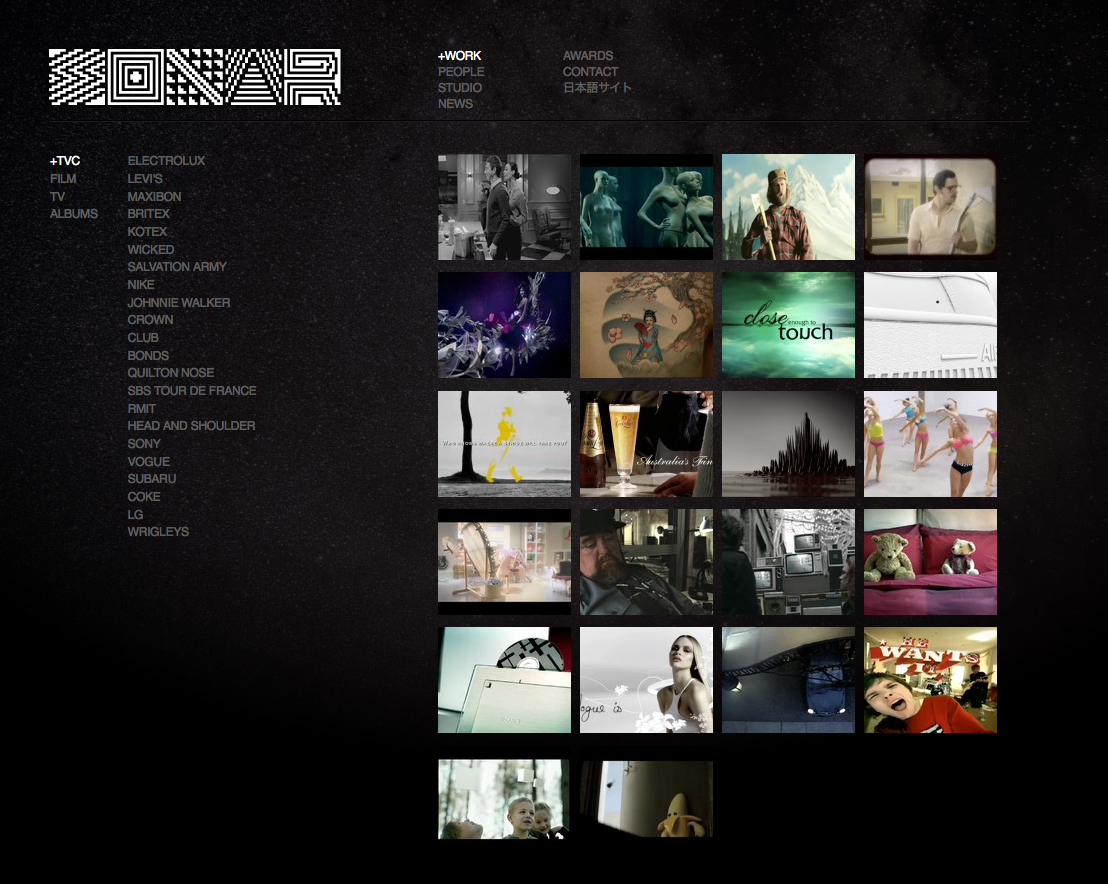The width and height of the screenshot is (1108, 884).
Task: Open the teddy bears on bed thumbnail
Action: 931,562
